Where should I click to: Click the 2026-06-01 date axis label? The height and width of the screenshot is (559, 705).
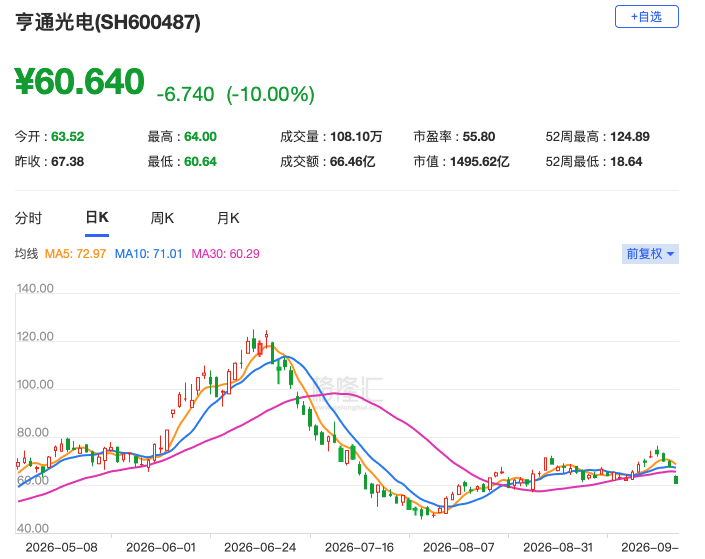[161, 547]
